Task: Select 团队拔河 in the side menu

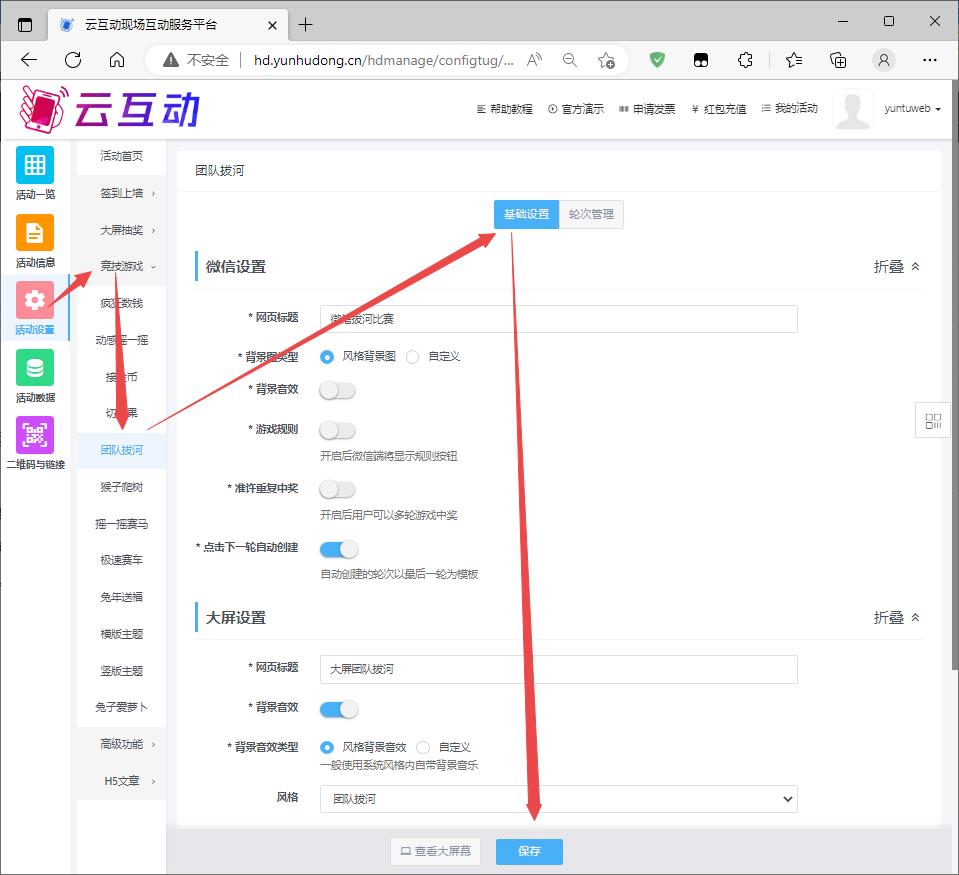Action: [x=121, y=450]
